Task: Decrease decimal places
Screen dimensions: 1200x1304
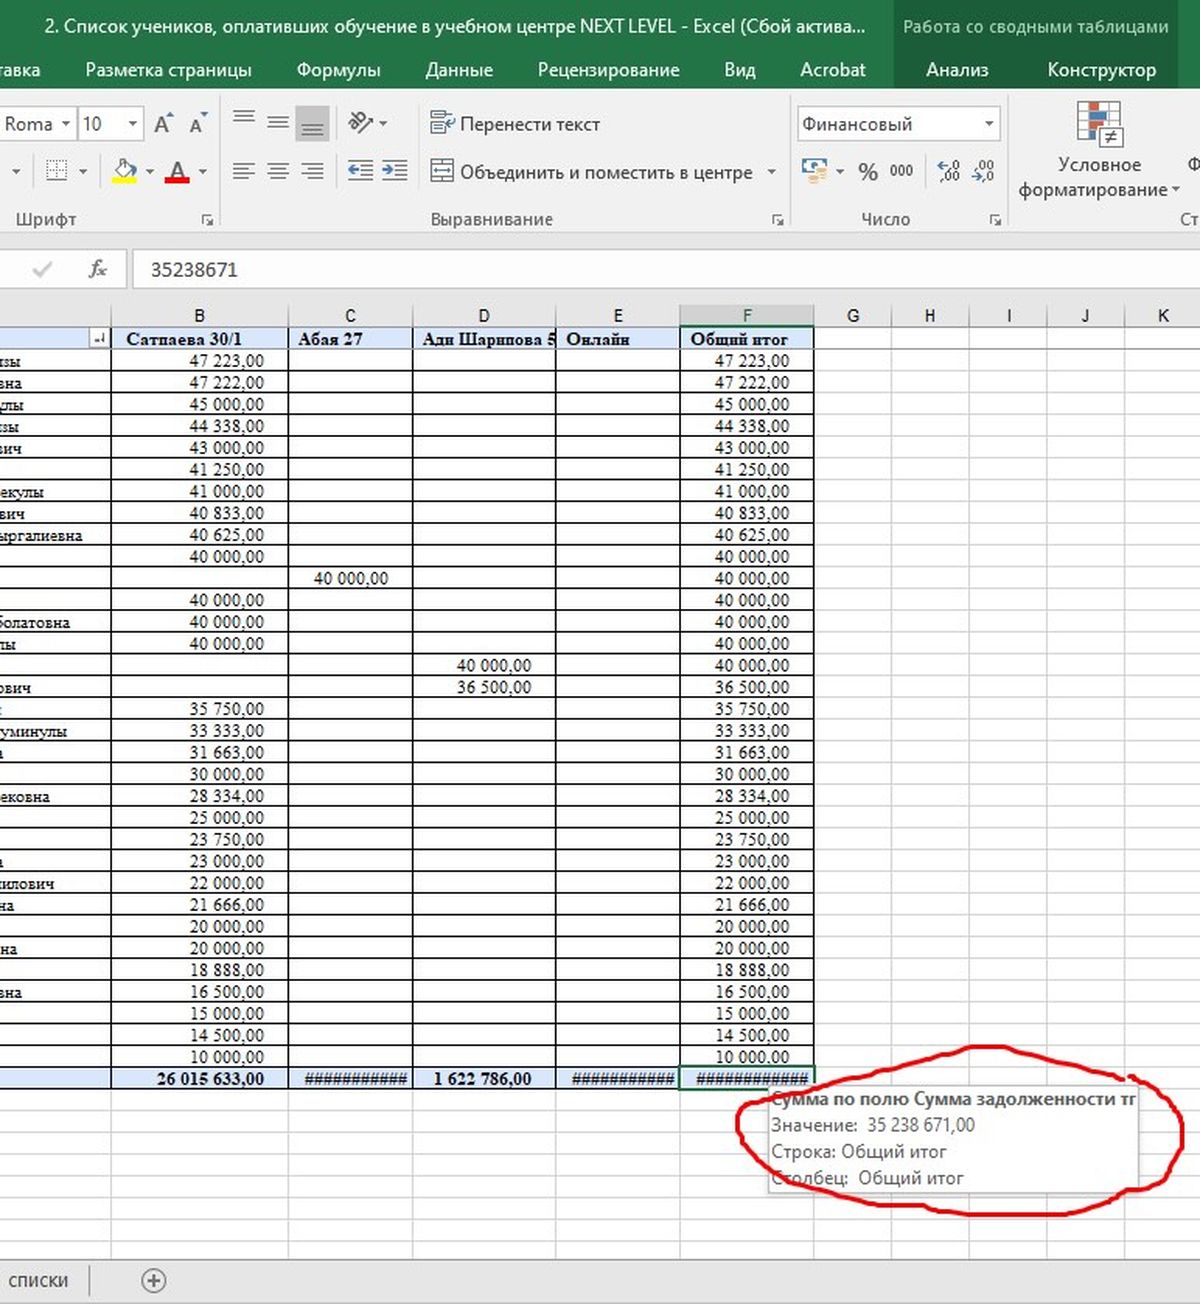Action: pos(983,171)
